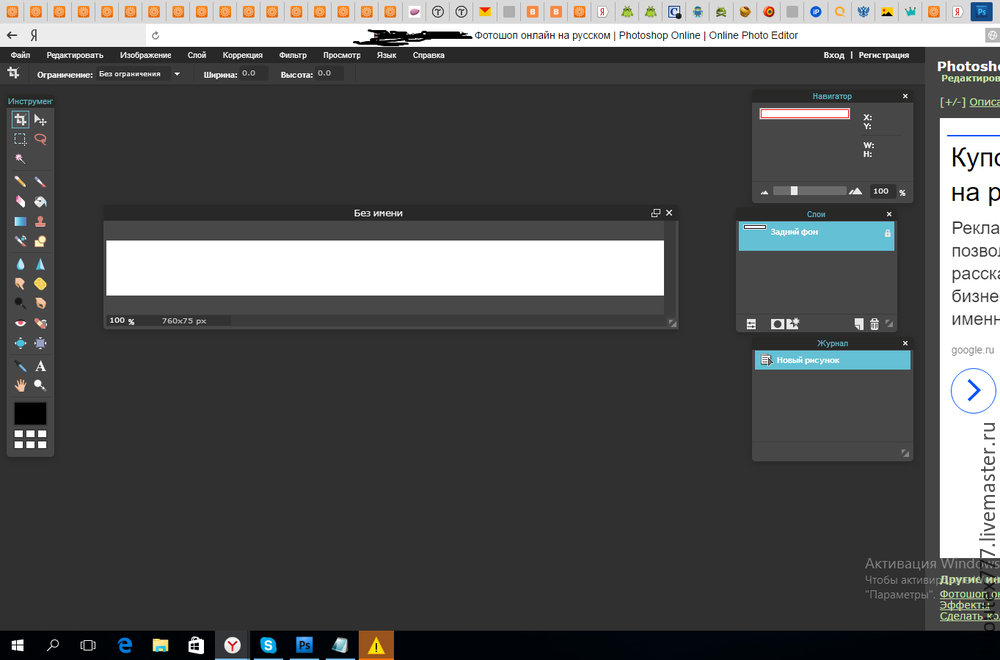Open Windows Start menu
Viewport: 1000px width, 660px height.
coord(17,645)
